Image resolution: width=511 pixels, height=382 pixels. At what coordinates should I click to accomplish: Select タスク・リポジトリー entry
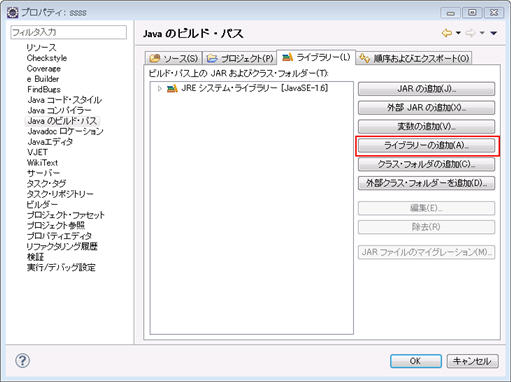tap(60, 194)
